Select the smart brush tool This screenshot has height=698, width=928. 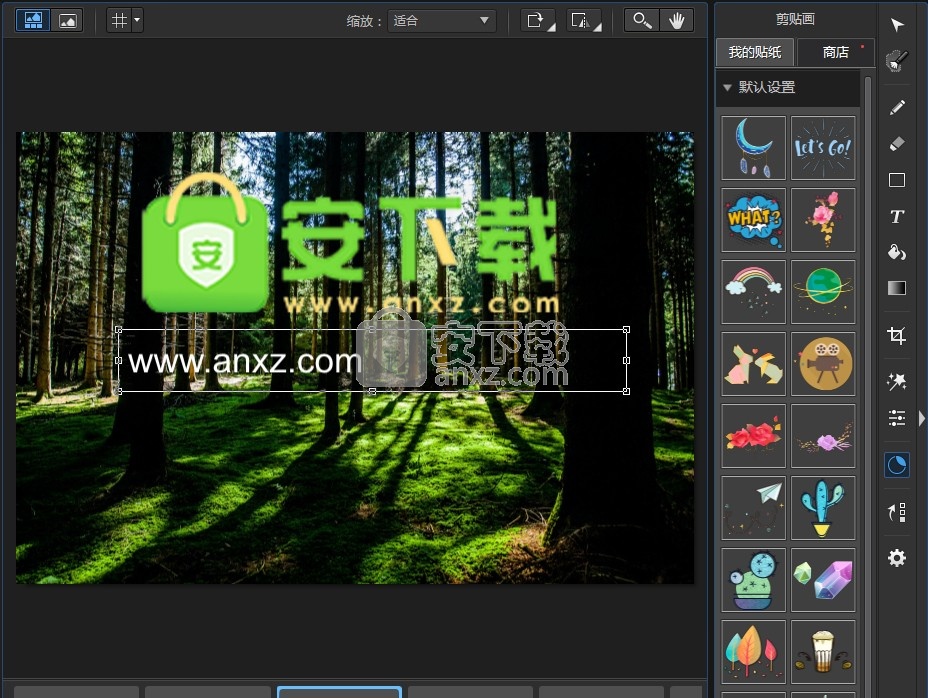coord(897,60)
